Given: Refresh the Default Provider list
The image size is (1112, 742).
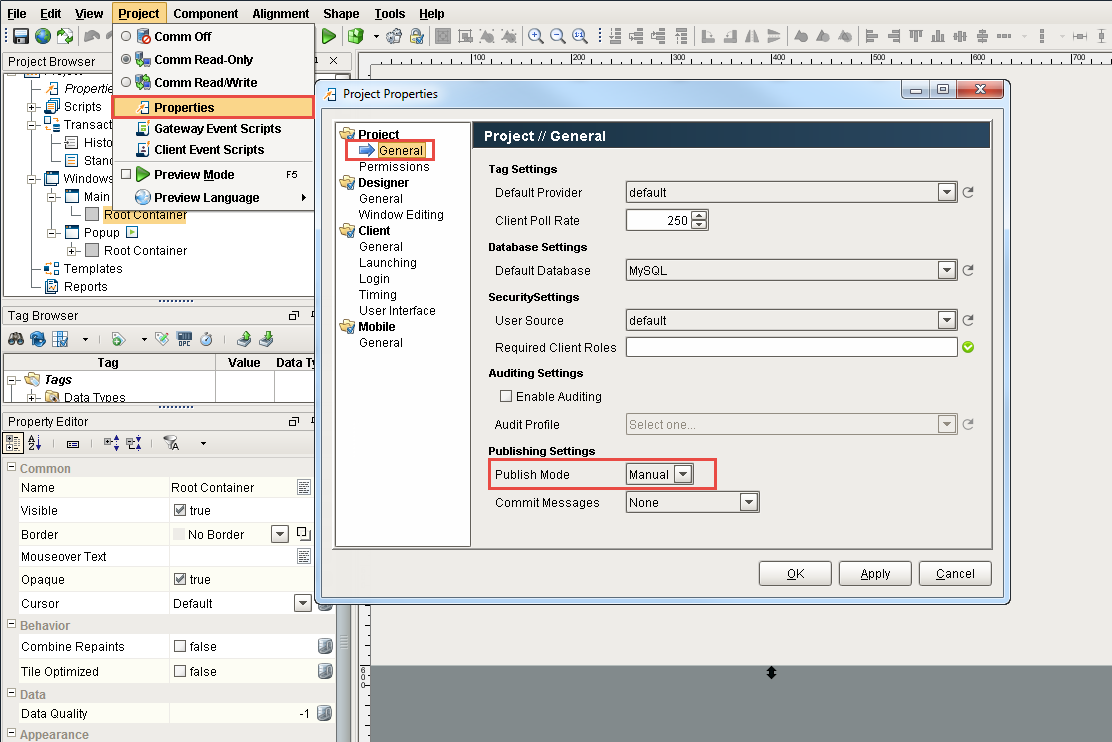Looking at the screenshot, I should point(967,192).
